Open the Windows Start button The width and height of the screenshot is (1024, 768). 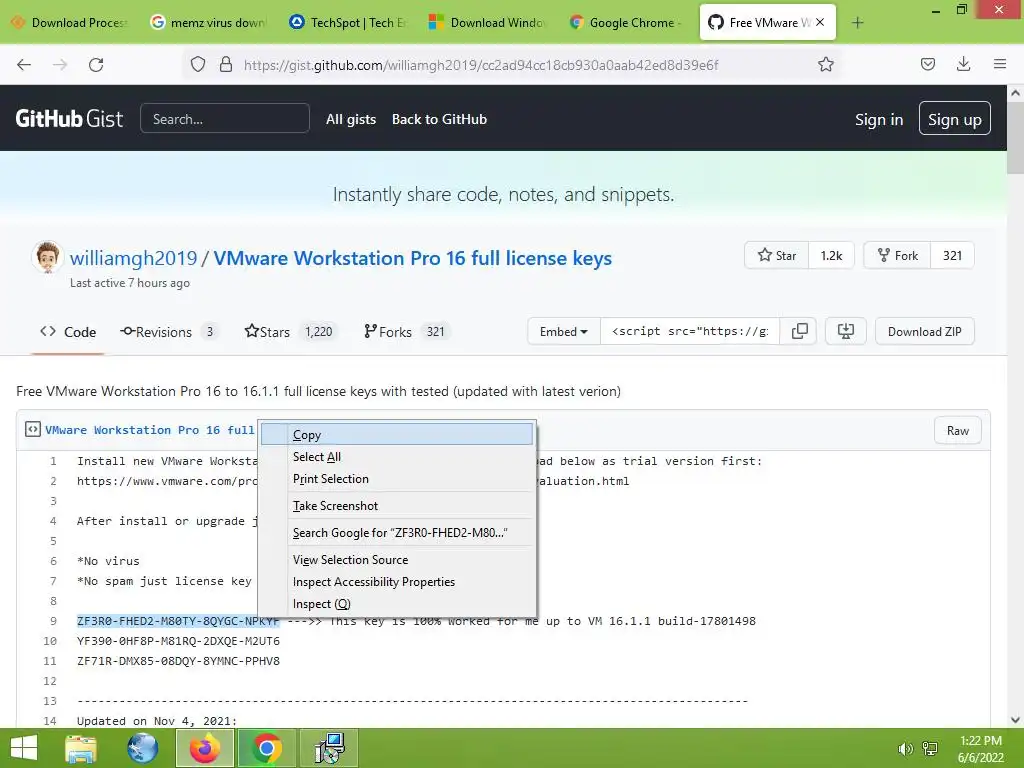pyautogui.click(x=24, y=748)
